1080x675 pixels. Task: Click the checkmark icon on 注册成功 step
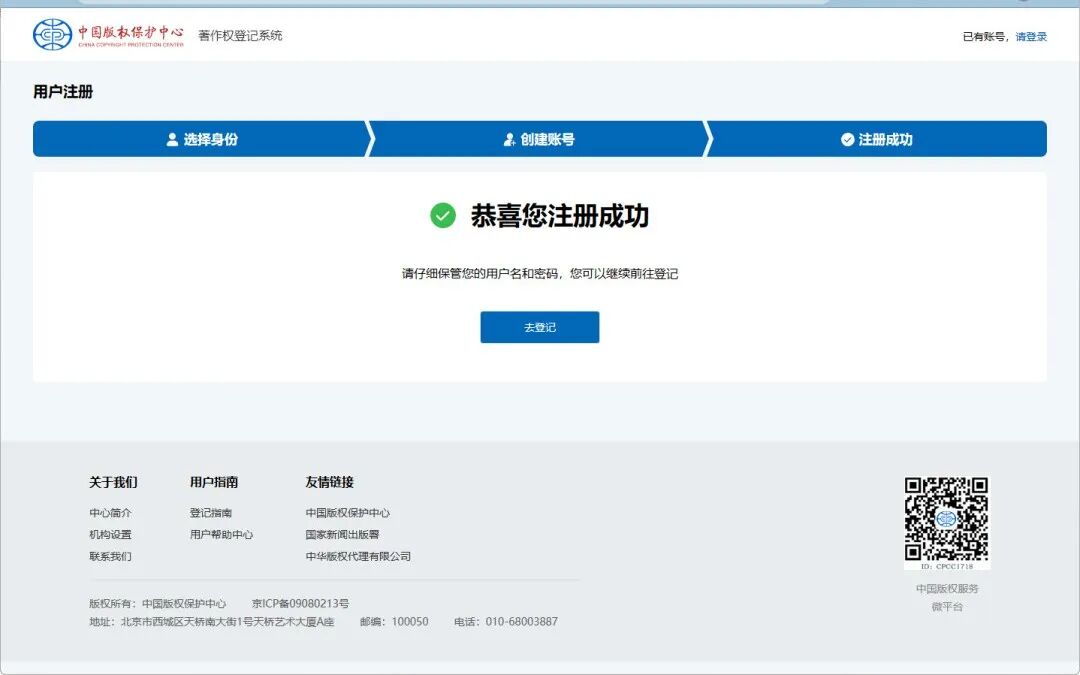tap(846, 140)
